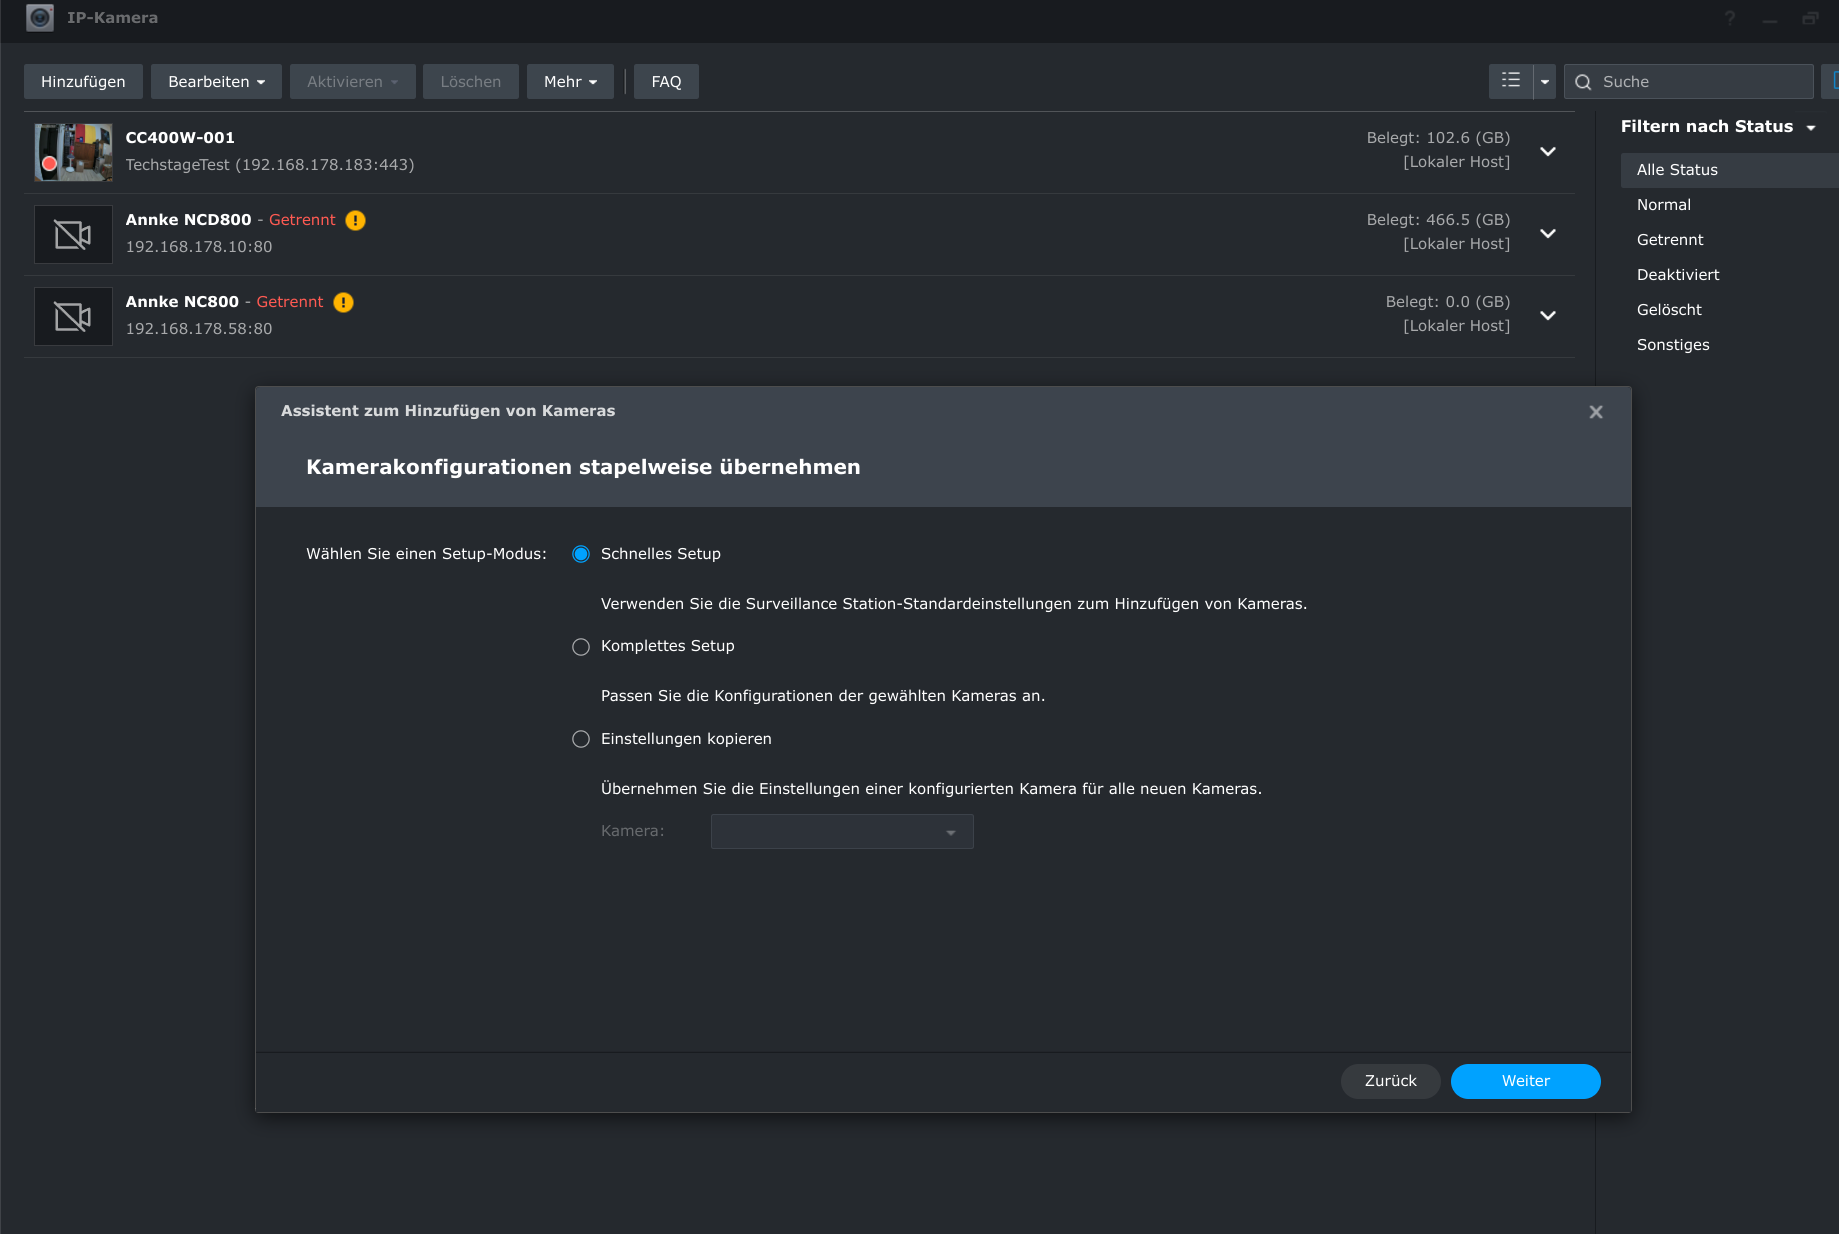1839x1234 pixels.
Task: Click the search magnifier icon
Action: [1583, 82]
